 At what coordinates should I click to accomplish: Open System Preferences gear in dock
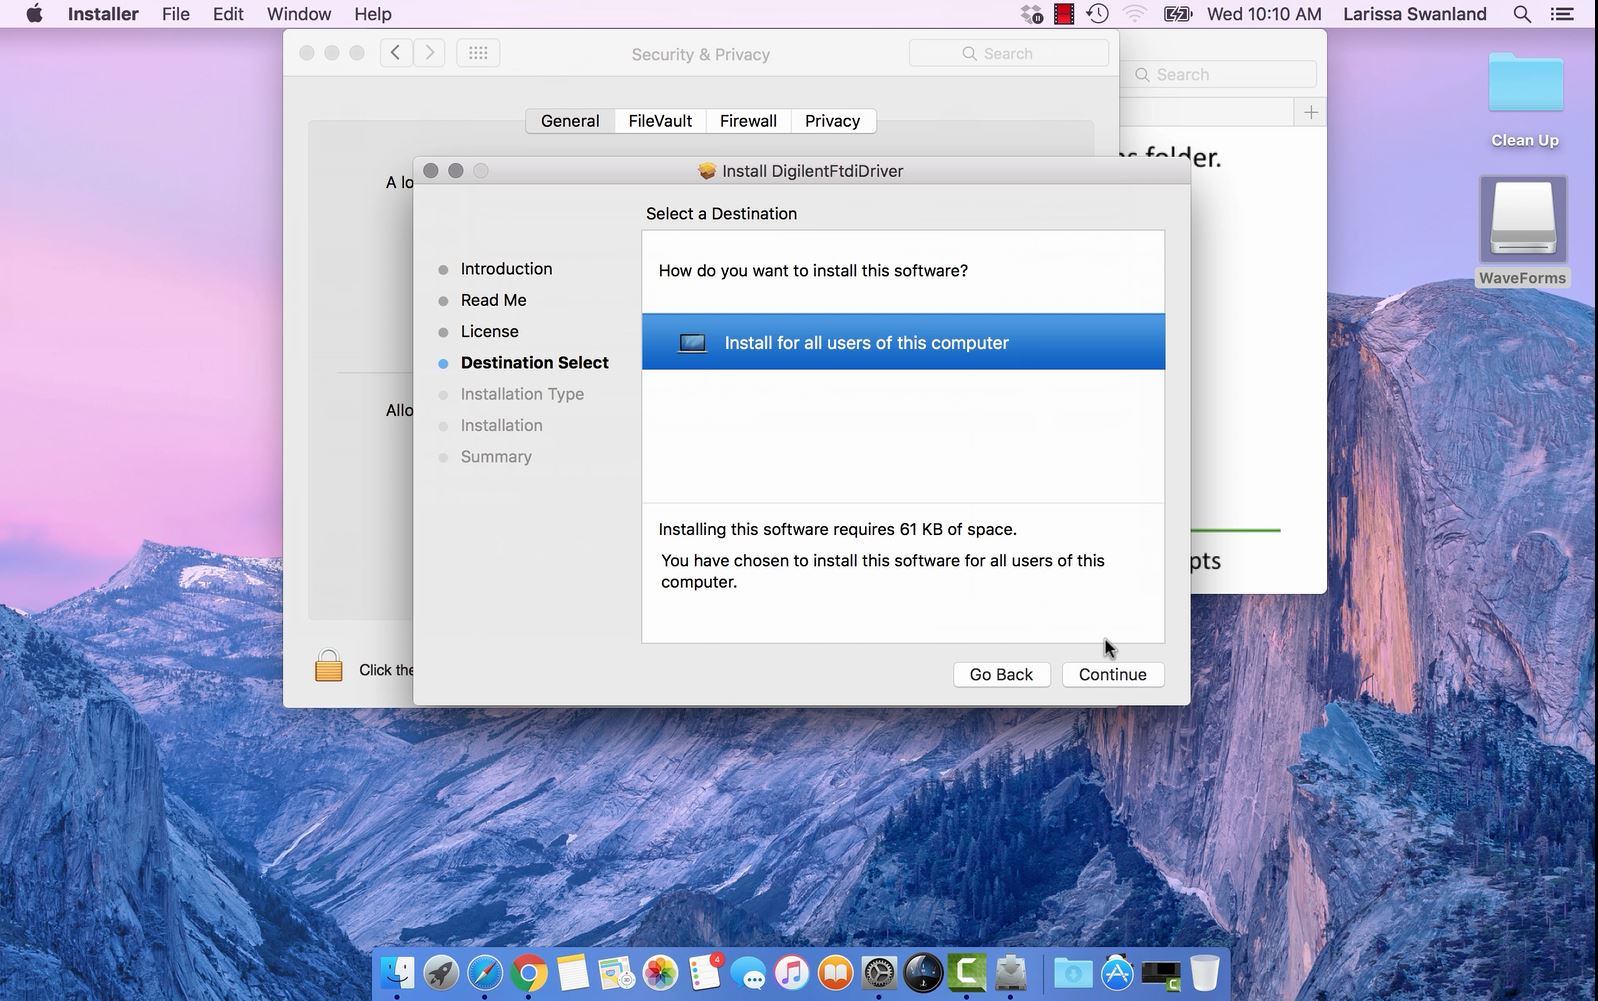(x=879, y=972)
